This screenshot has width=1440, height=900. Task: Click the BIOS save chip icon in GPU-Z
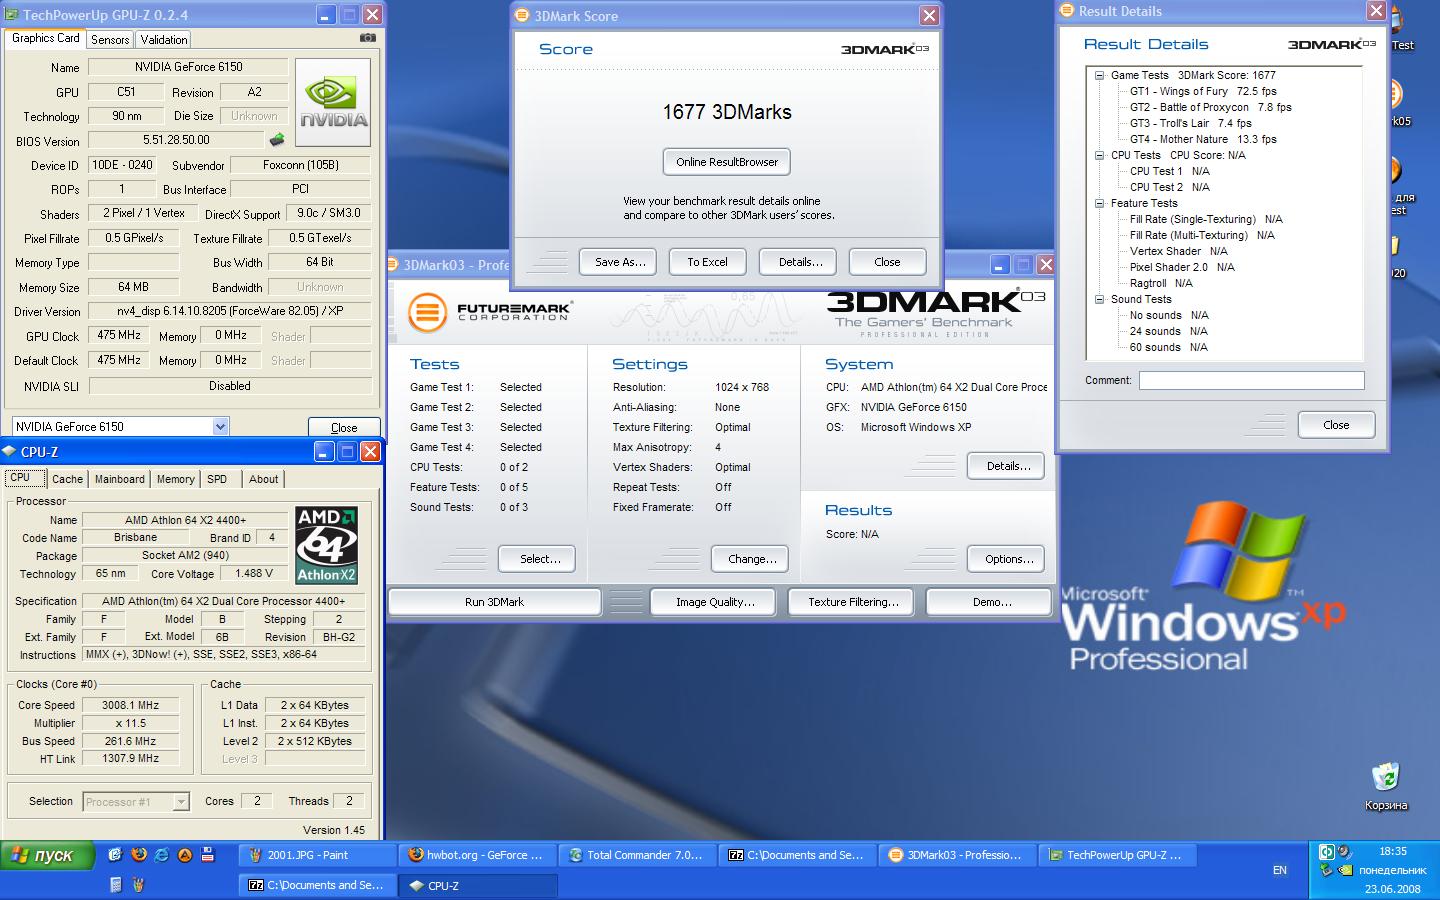[277, 140]
